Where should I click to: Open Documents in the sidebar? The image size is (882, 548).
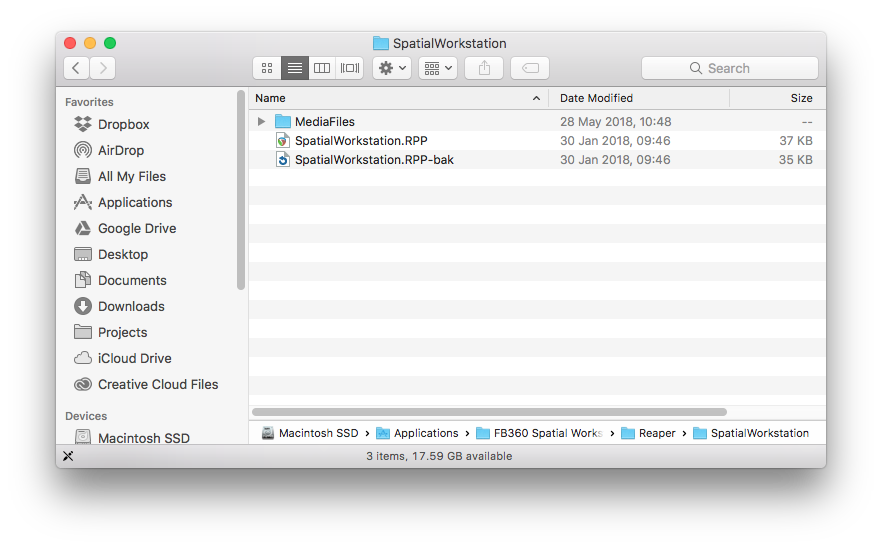click(x=120, y=280)
